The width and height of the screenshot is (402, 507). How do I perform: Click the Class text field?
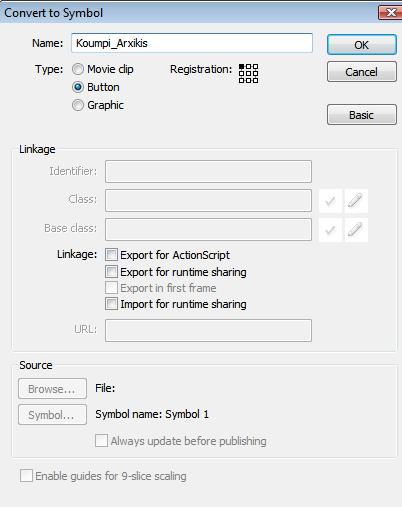coord(208,200)
